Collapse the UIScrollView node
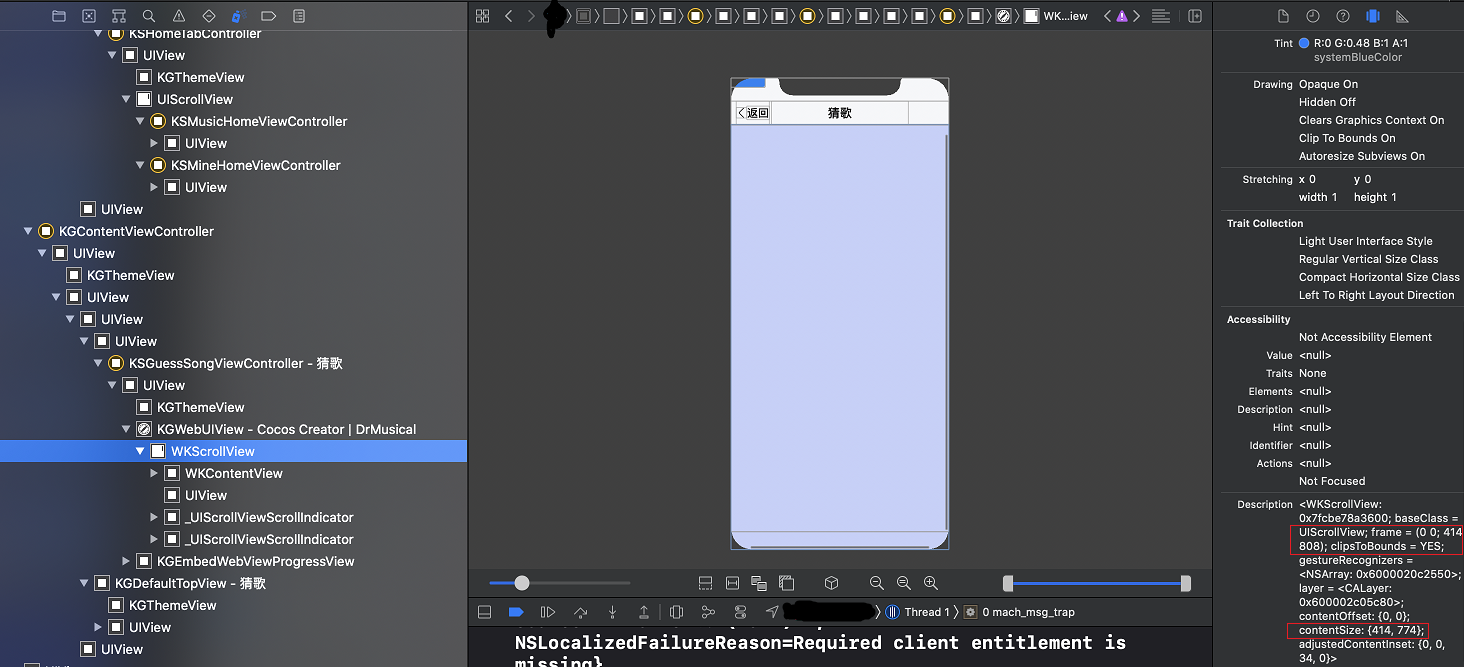The image size is (1464, 667). (x=126, y=100)
